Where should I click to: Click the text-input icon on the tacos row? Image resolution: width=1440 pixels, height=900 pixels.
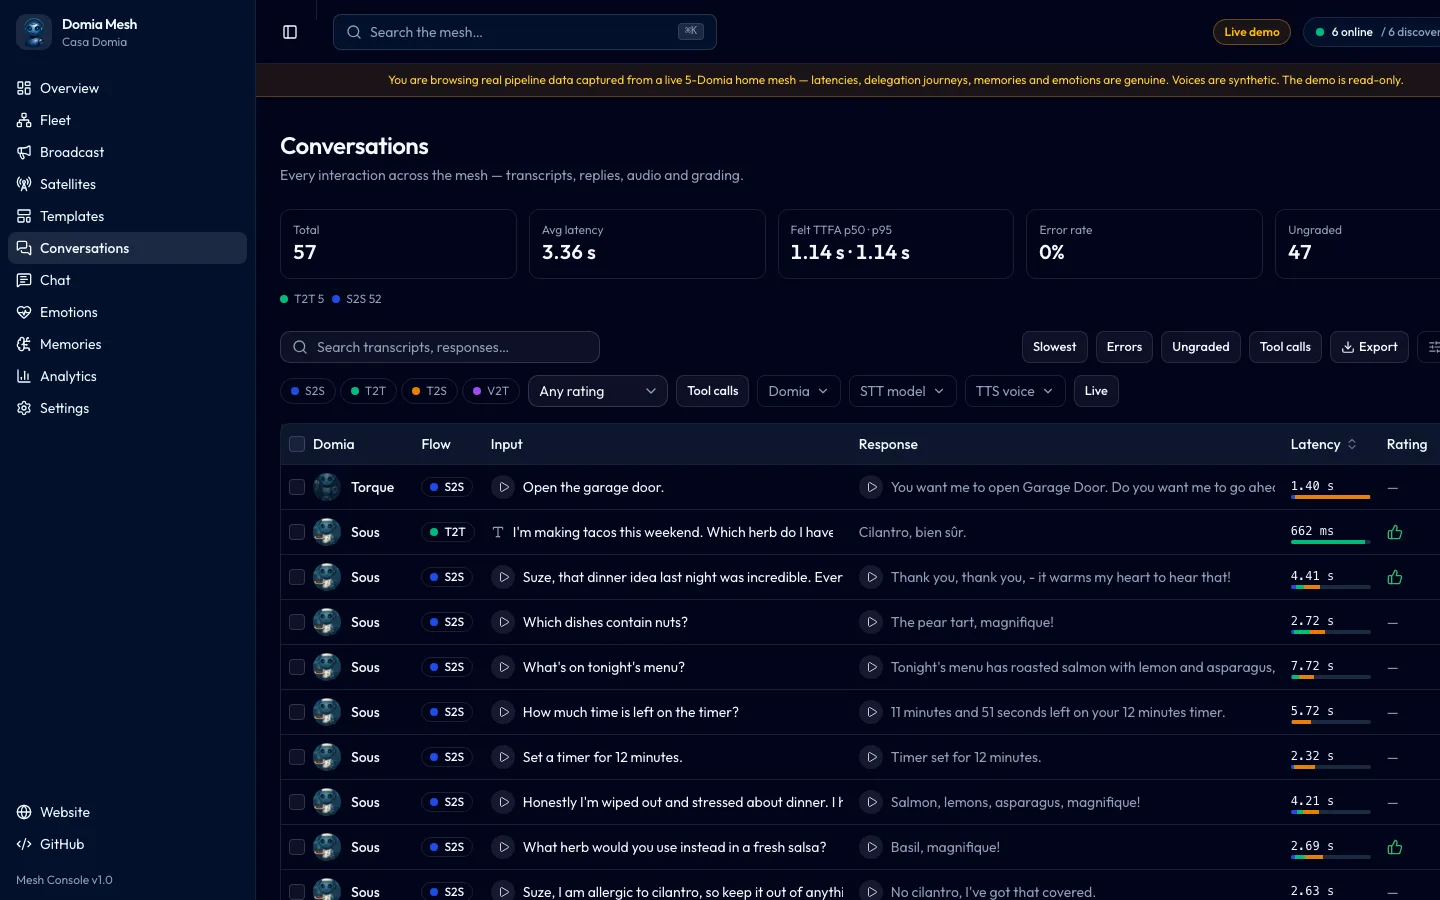(498, 532)
